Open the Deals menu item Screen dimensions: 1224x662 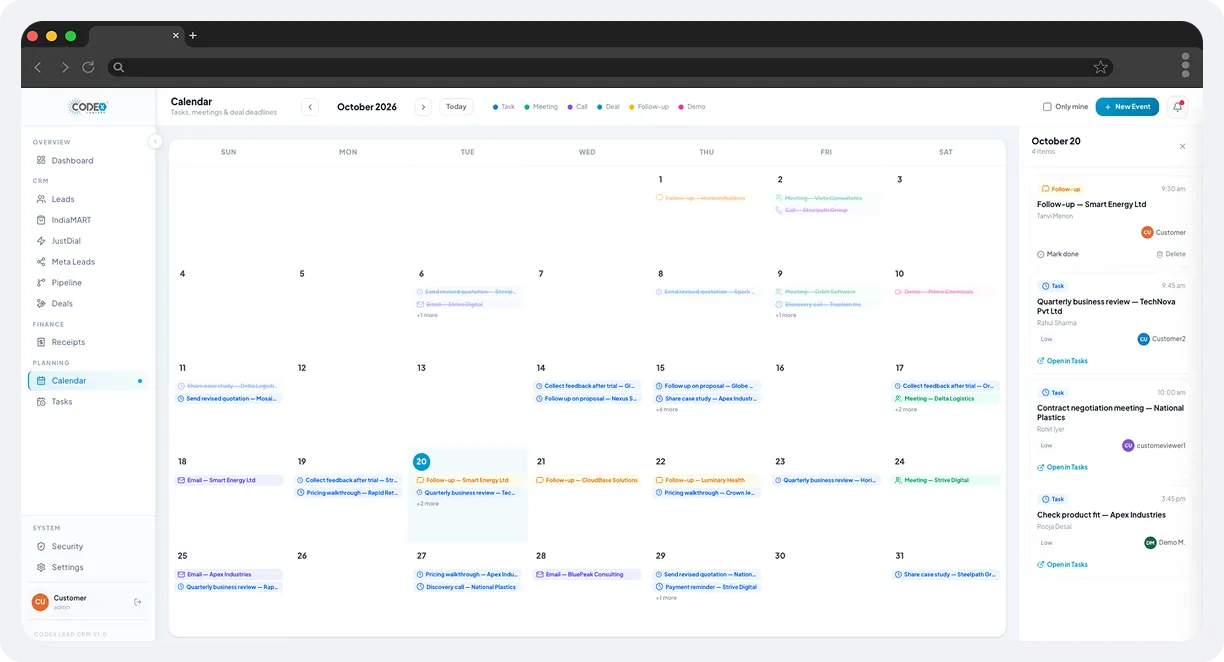coord(88,303)
